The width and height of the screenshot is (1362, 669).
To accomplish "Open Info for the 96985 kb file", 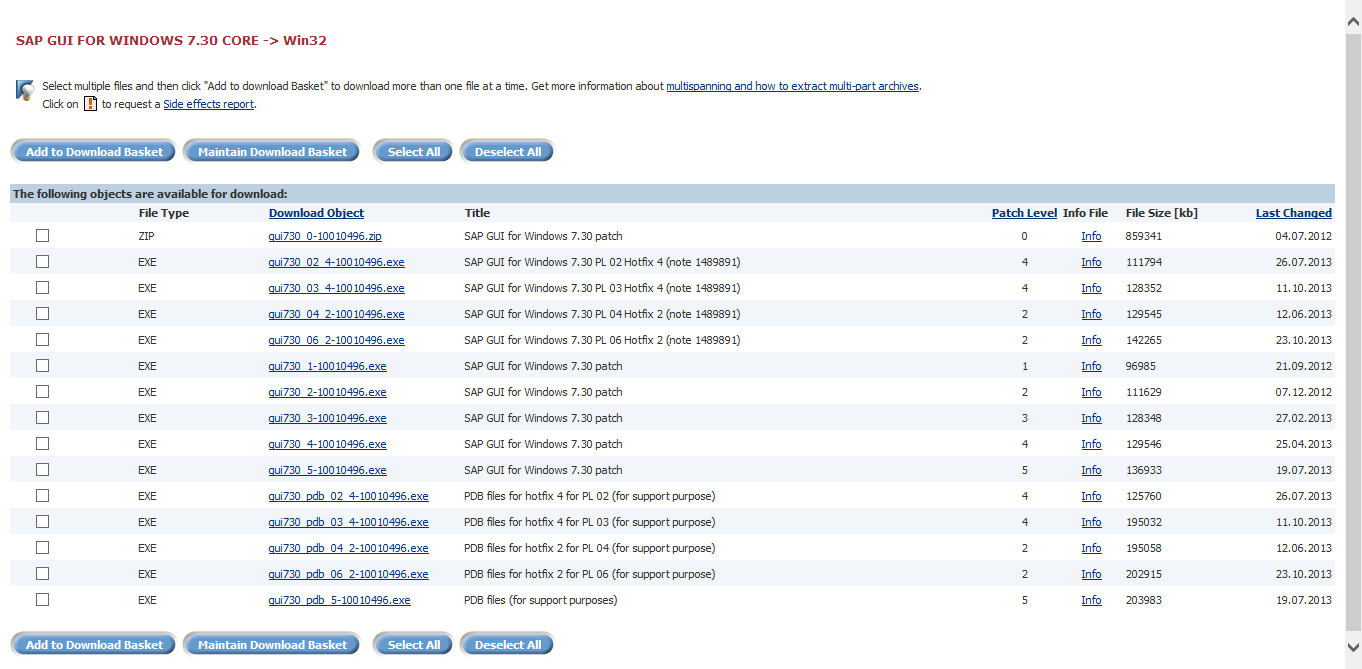I will click(x=1091, y=366).
